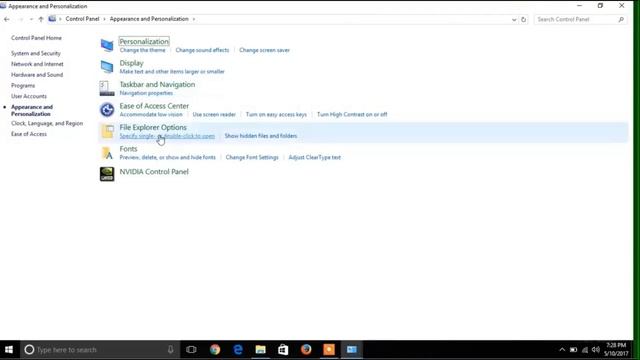Click Adjust ClearType text
640x360 pixels.
point(315,158)
